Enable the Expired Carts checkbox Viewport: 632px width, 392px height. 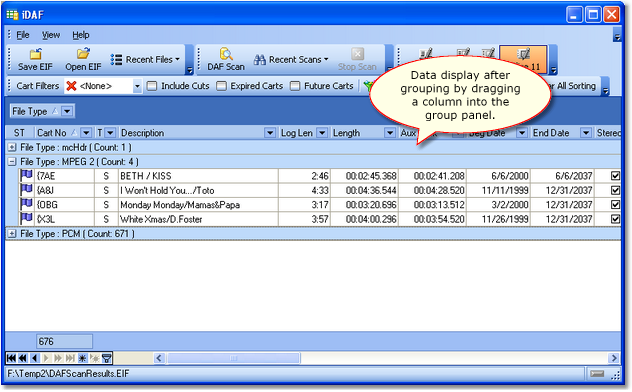coord(221,86)
